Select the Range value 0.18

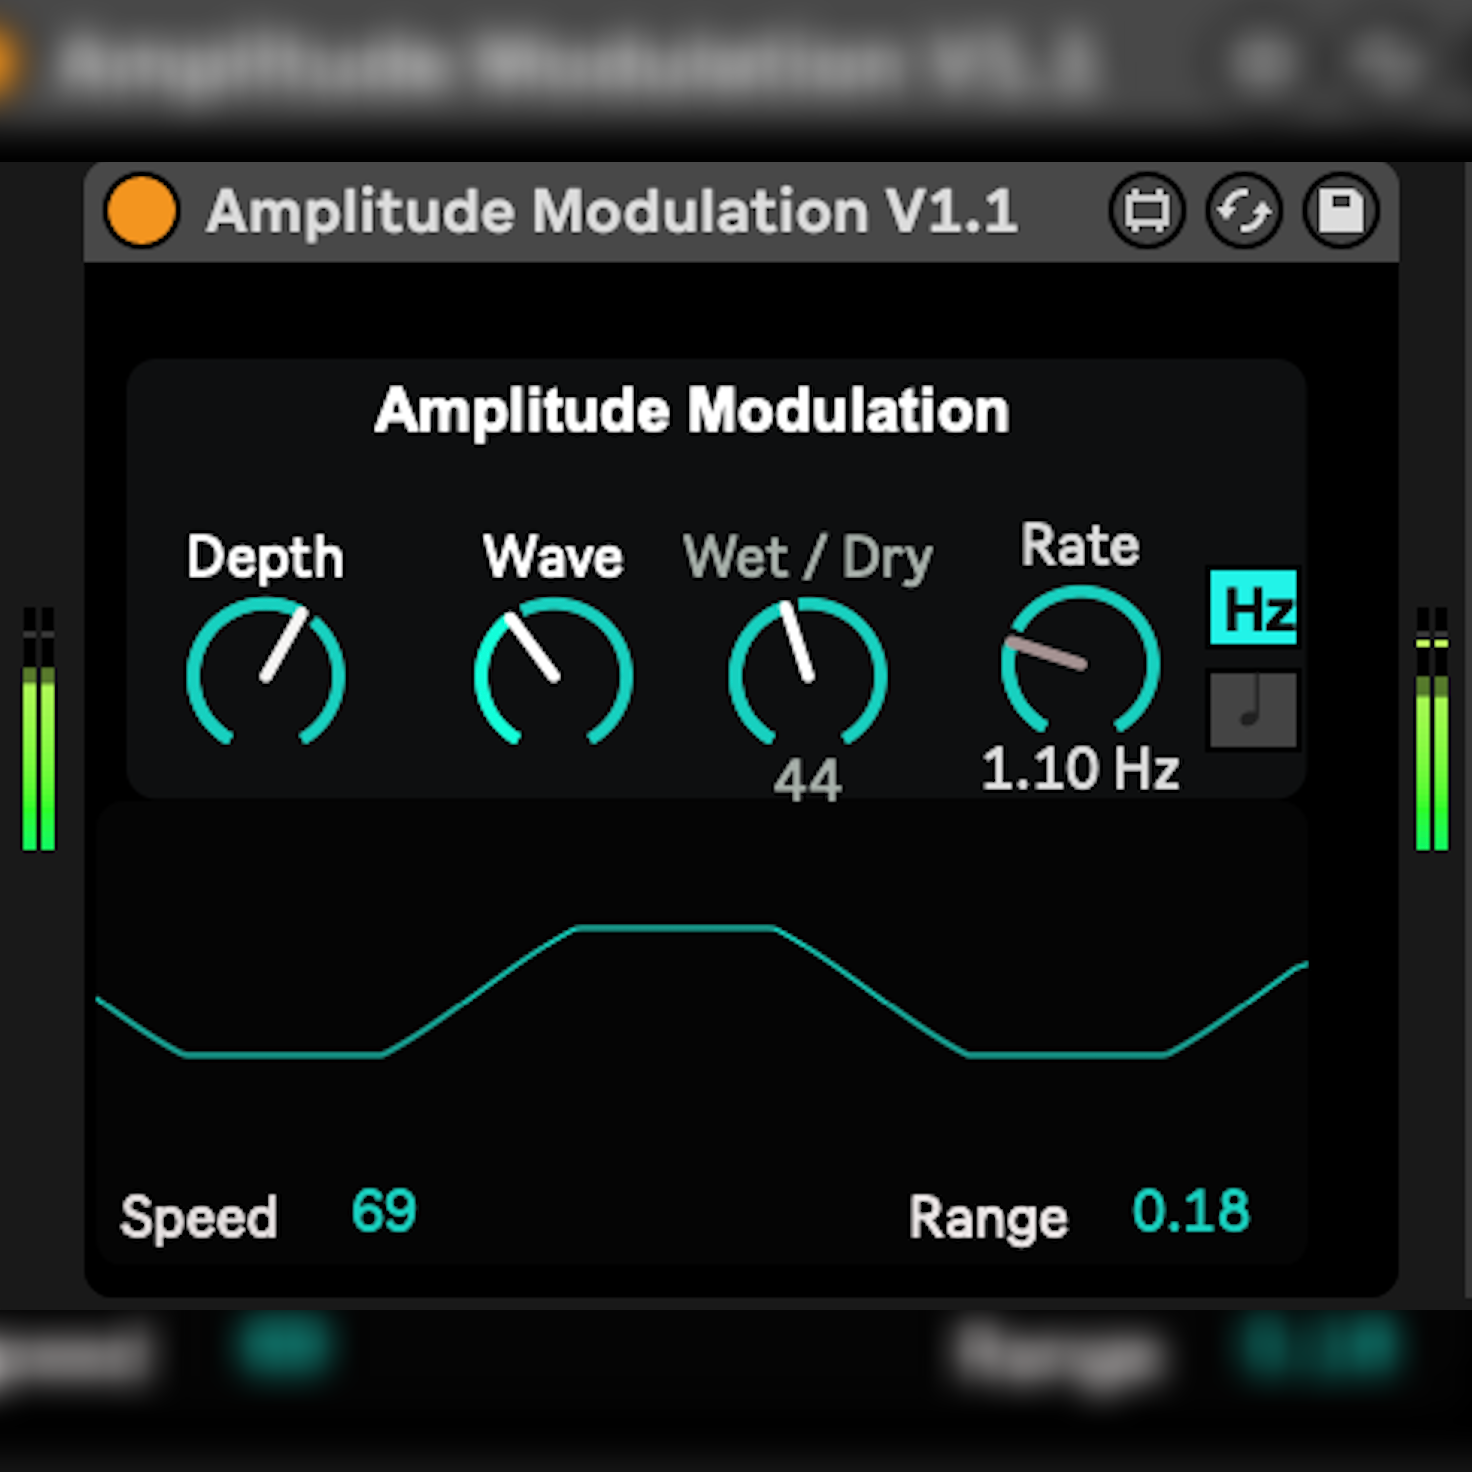tap(1190, 1212)
